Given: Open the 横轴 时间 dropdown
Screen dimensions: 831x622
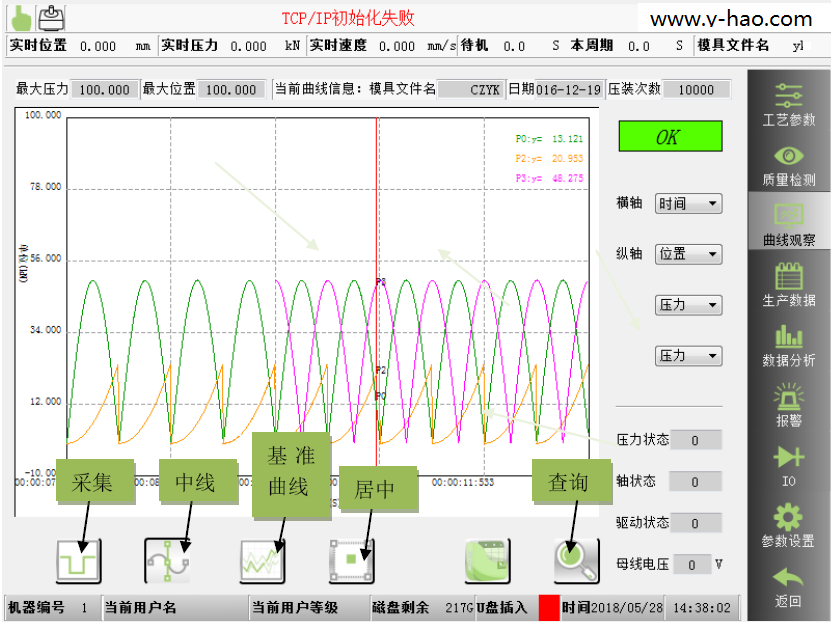Looking at the screenshot, I should coord(688,204).
